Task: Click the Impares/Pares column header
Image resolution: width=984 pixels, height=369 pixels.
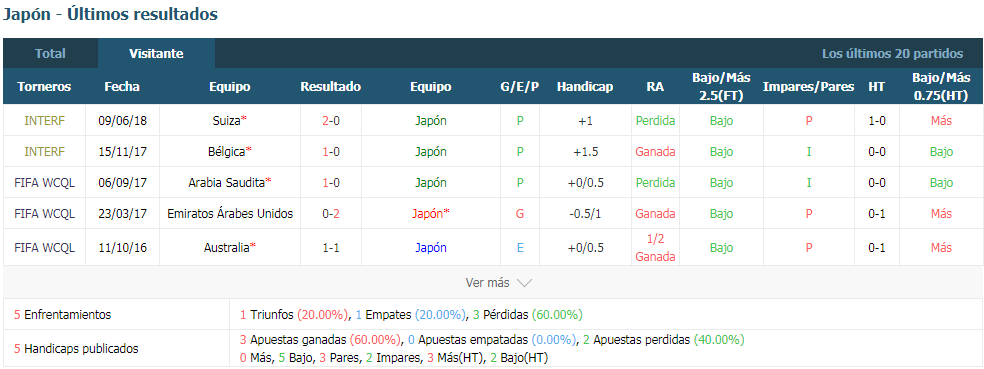Action: pyautogui.click(x=808, y=87)
